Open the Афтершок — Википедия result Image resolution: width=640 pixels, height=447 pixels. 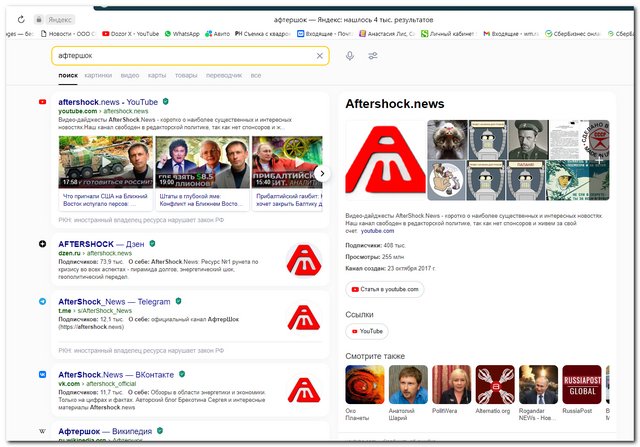click(x=105, y=431)
